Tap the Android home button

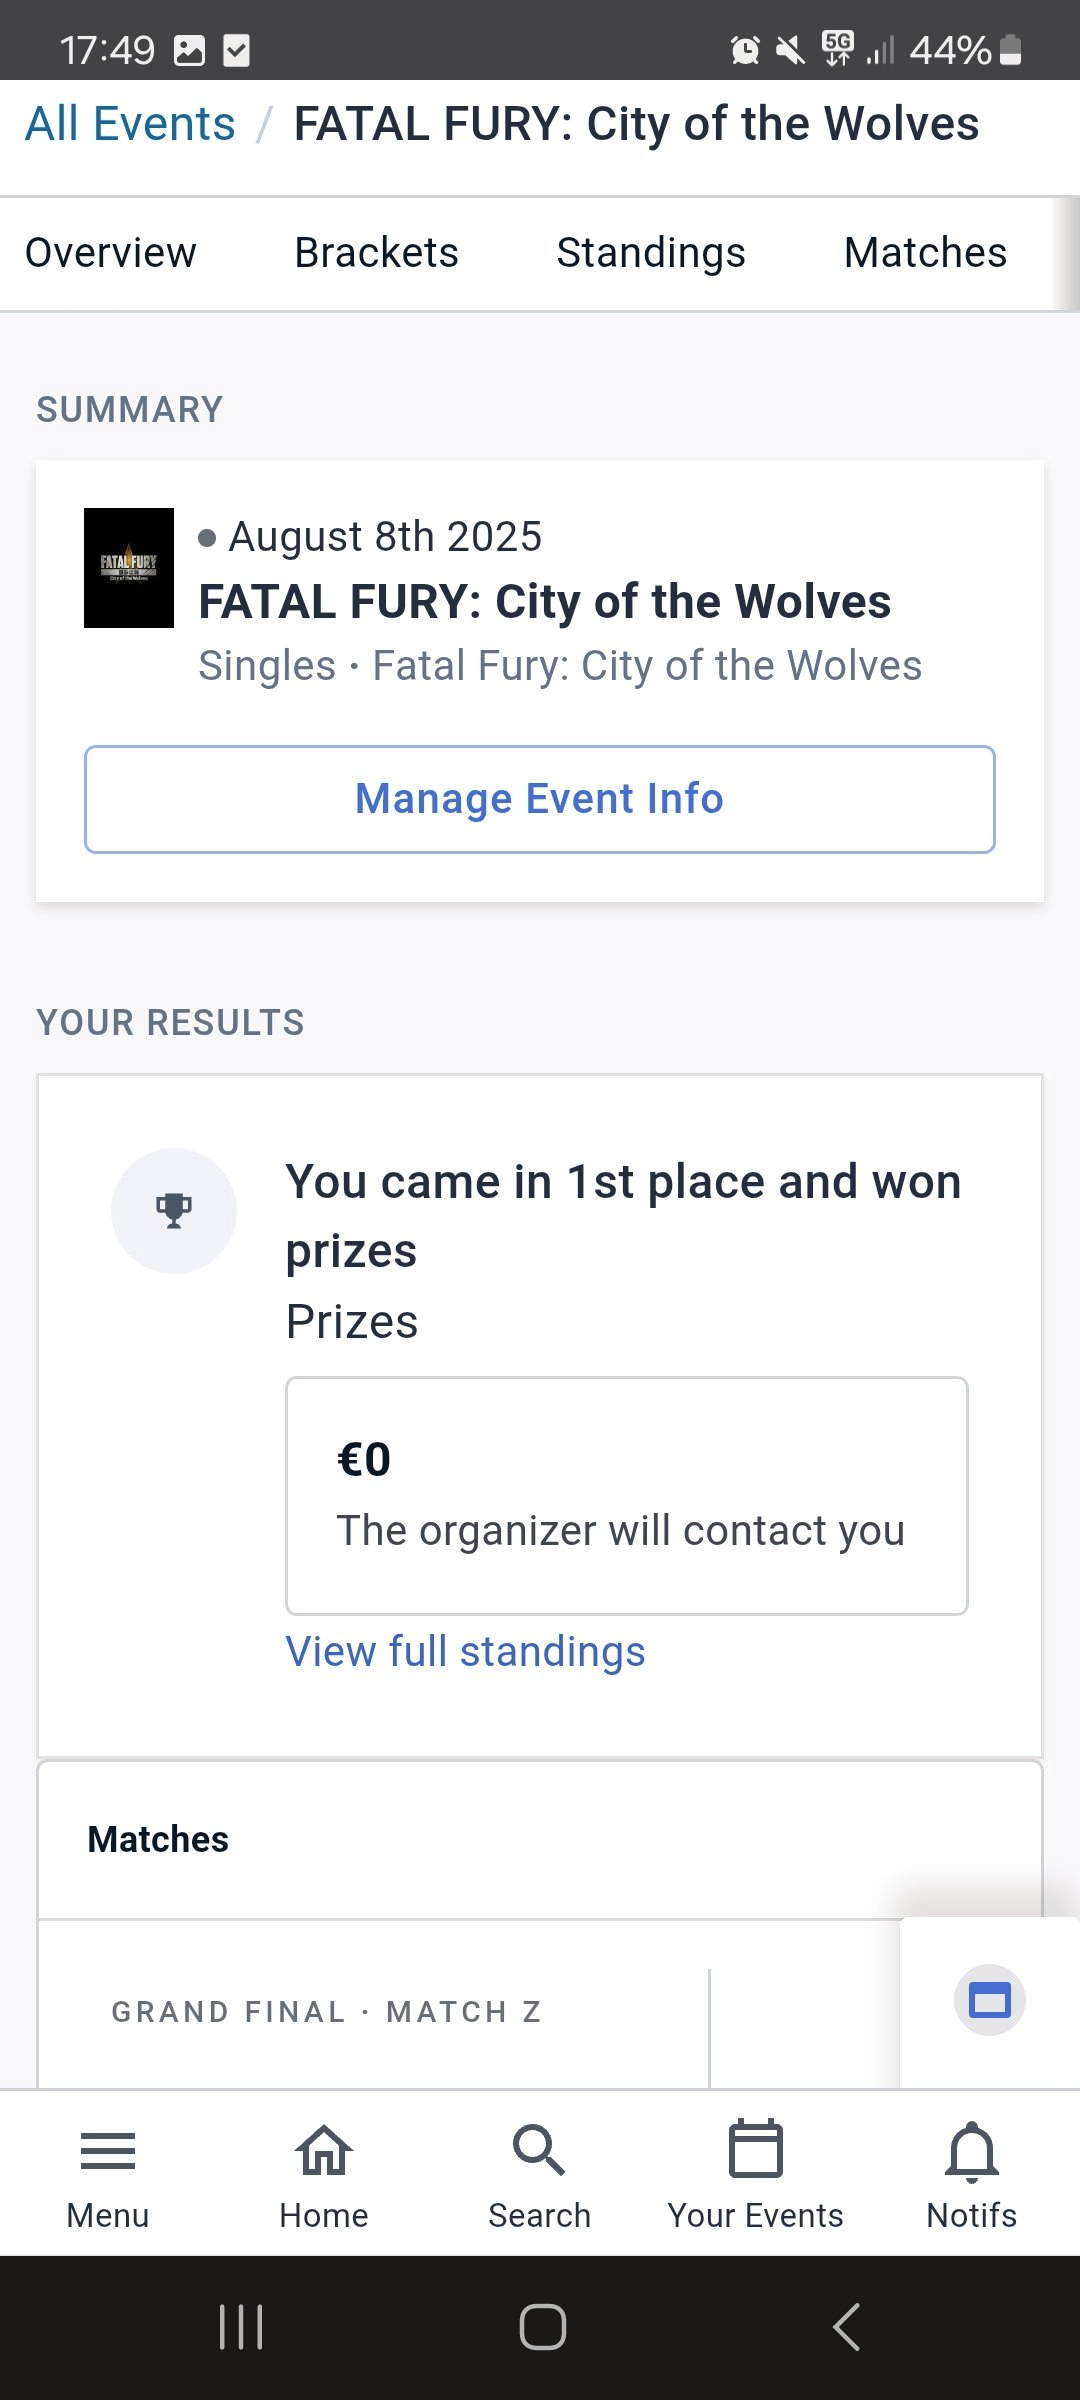coord(542,2327)
